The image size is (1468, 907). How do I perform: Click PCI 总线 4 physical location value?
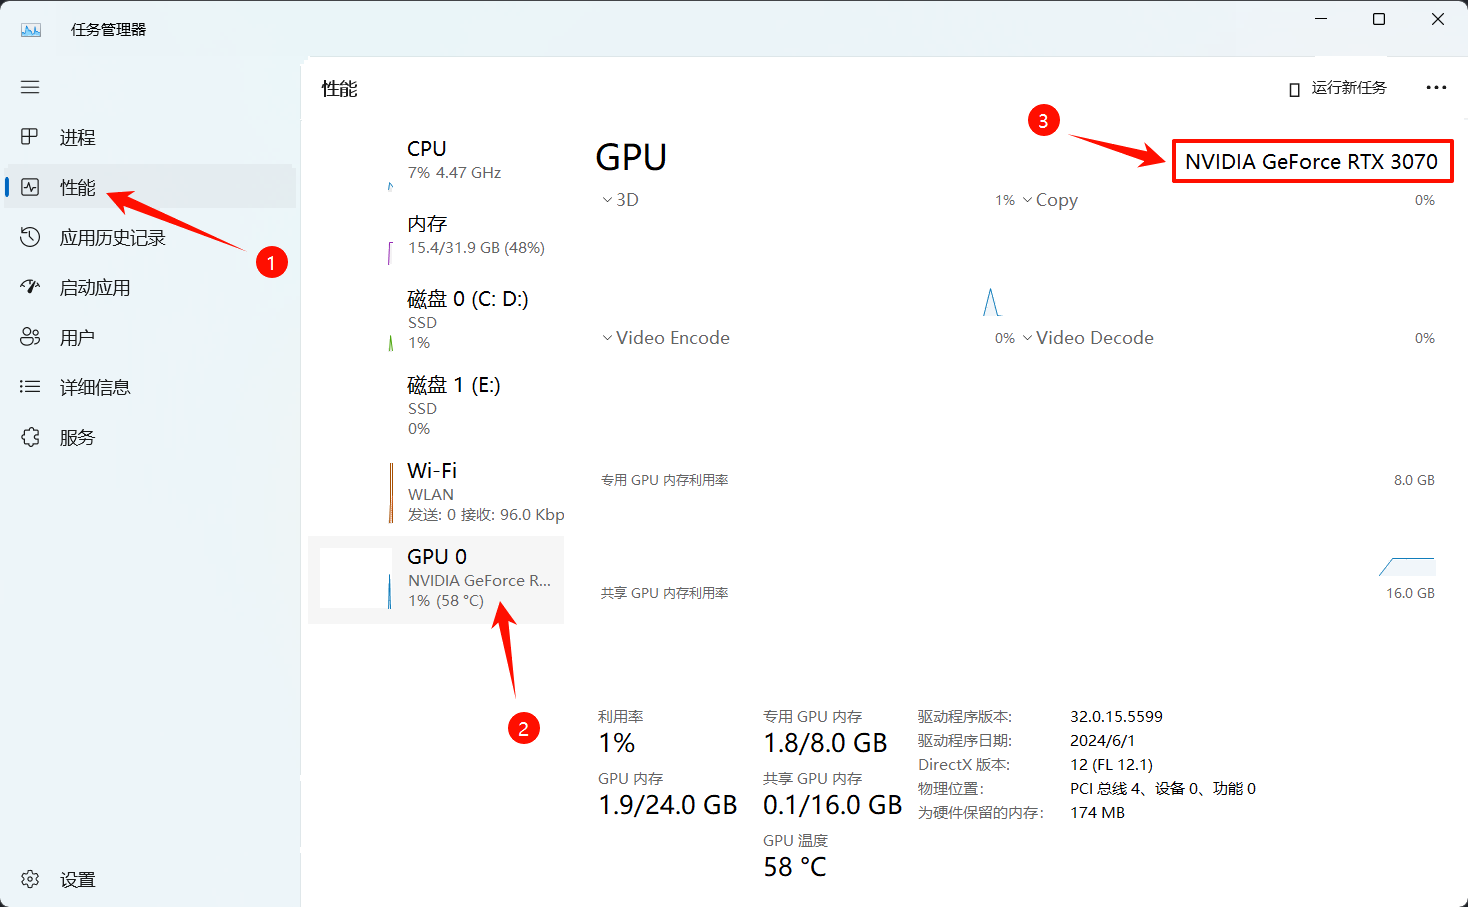coord(1163,788)
